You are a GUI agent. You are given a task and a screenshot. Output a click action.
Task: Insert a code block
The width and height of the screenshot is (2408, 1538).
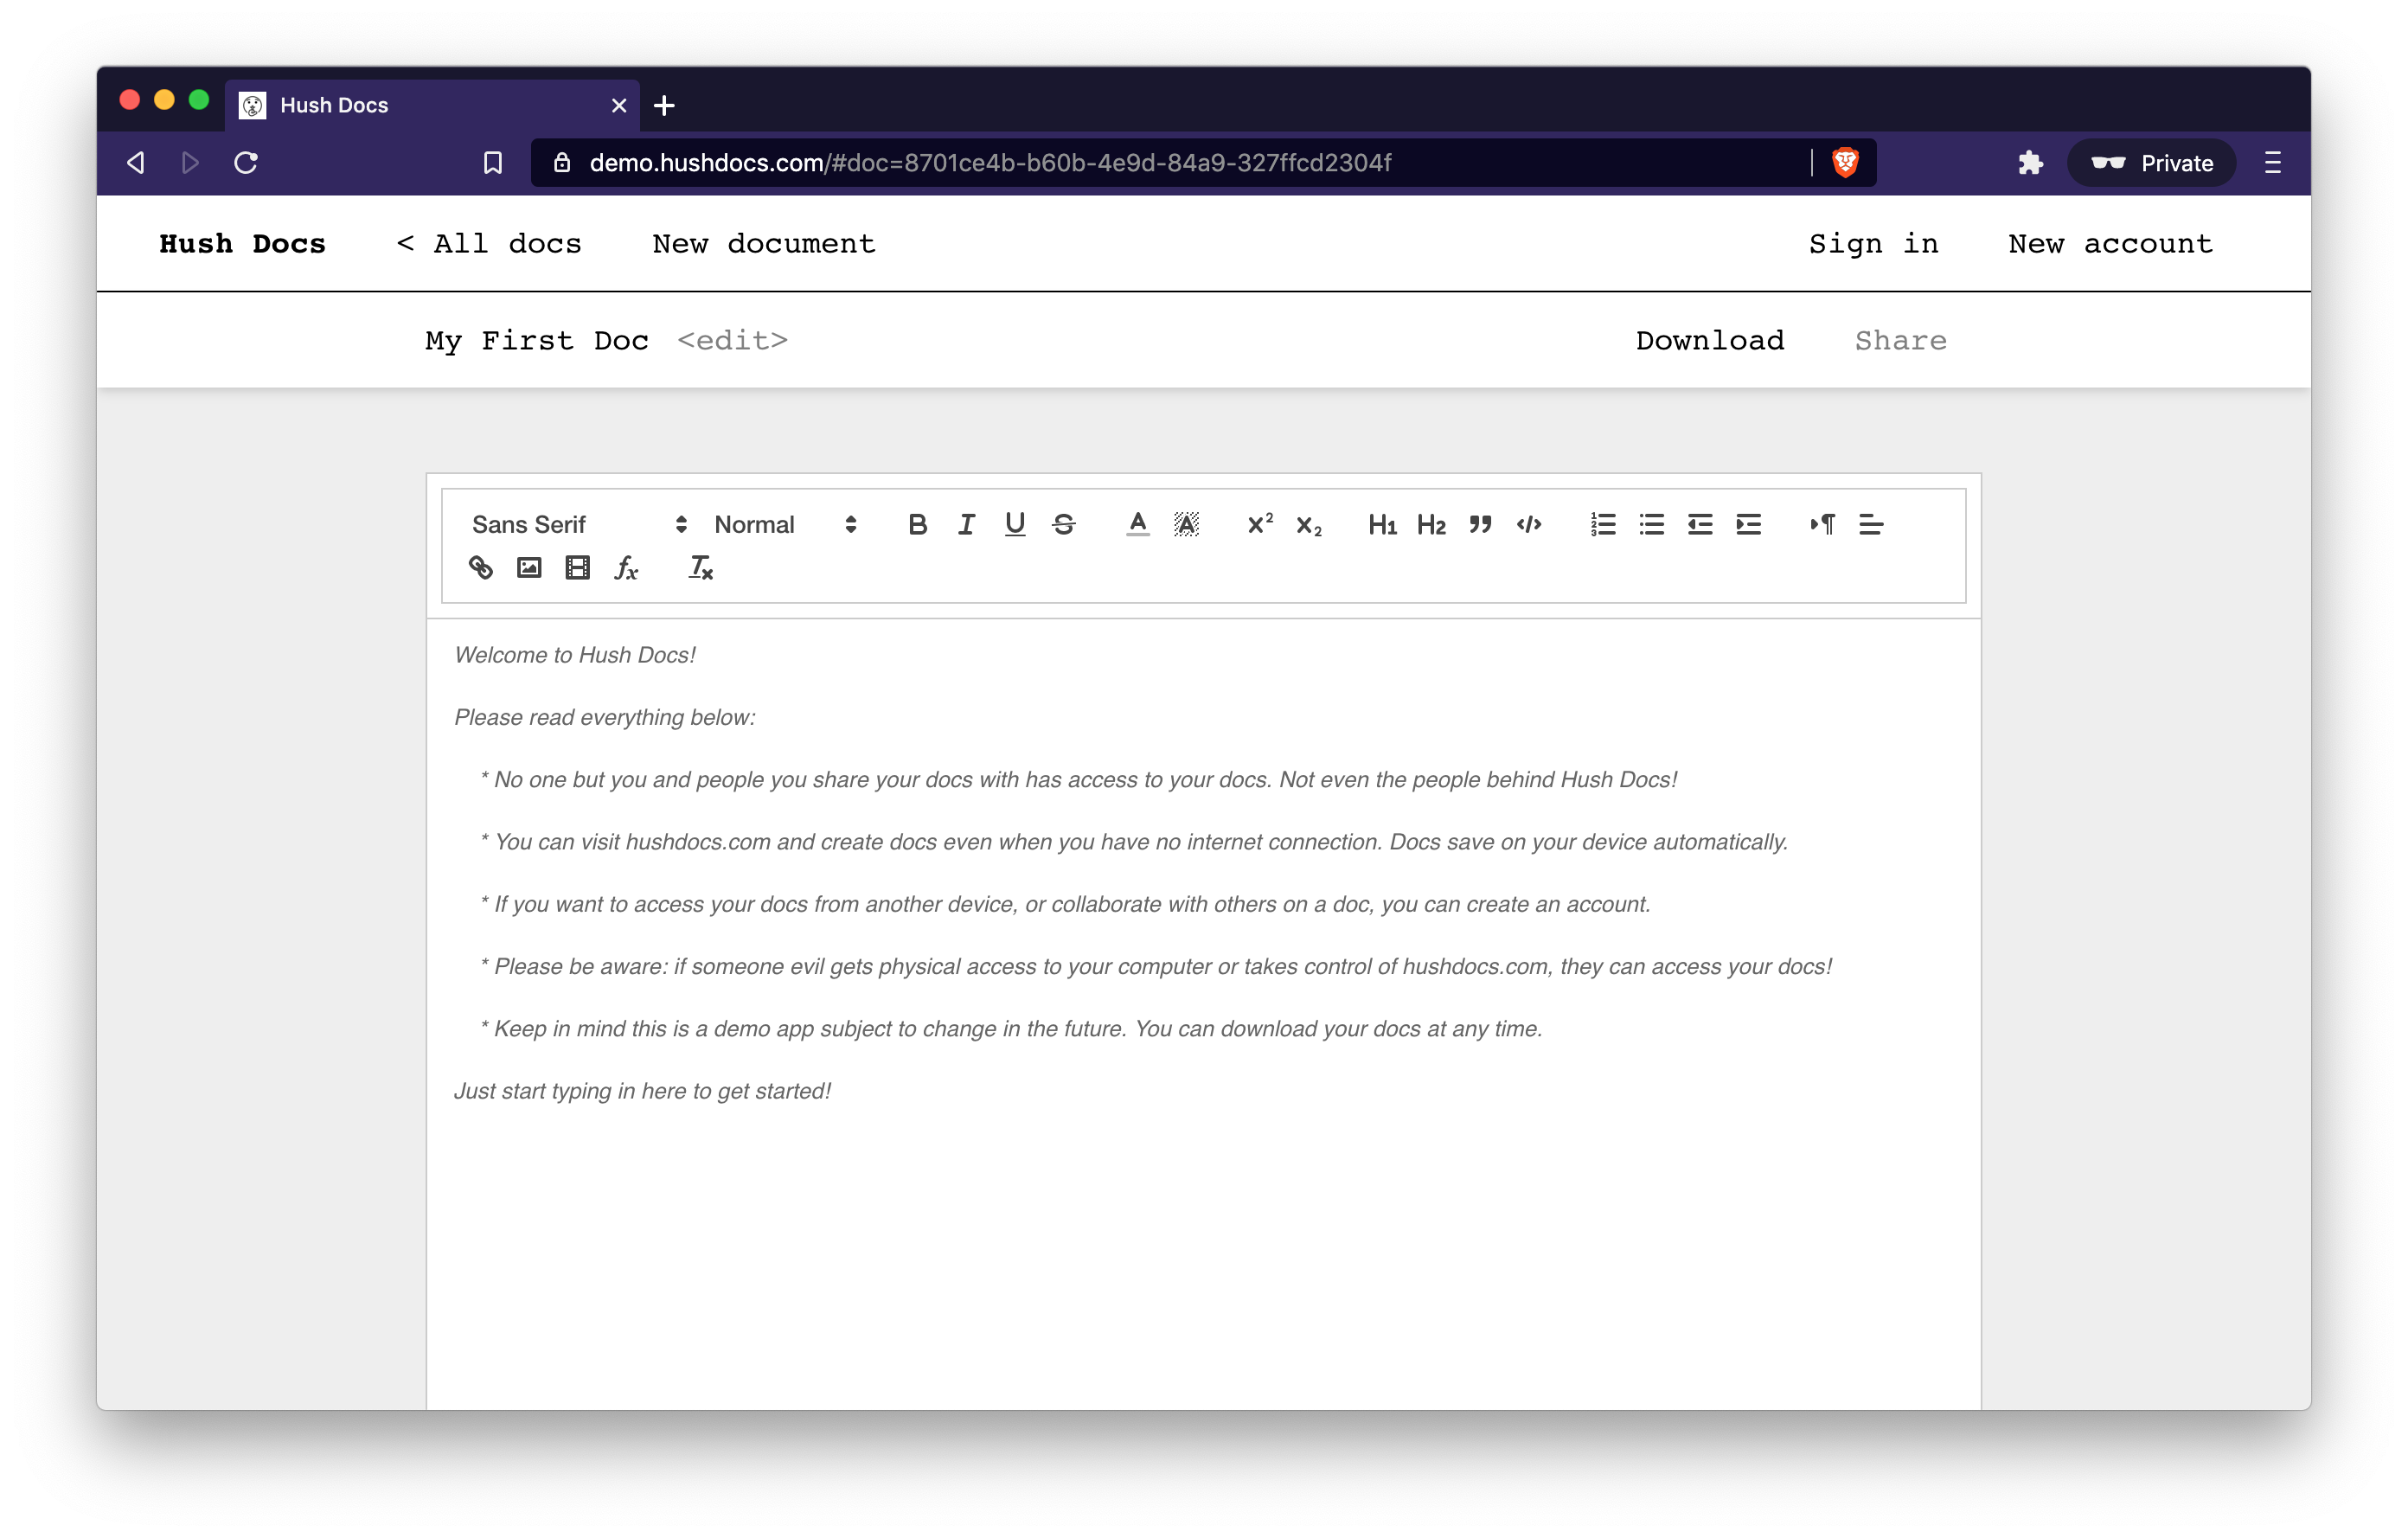(x=1528, y=524)
